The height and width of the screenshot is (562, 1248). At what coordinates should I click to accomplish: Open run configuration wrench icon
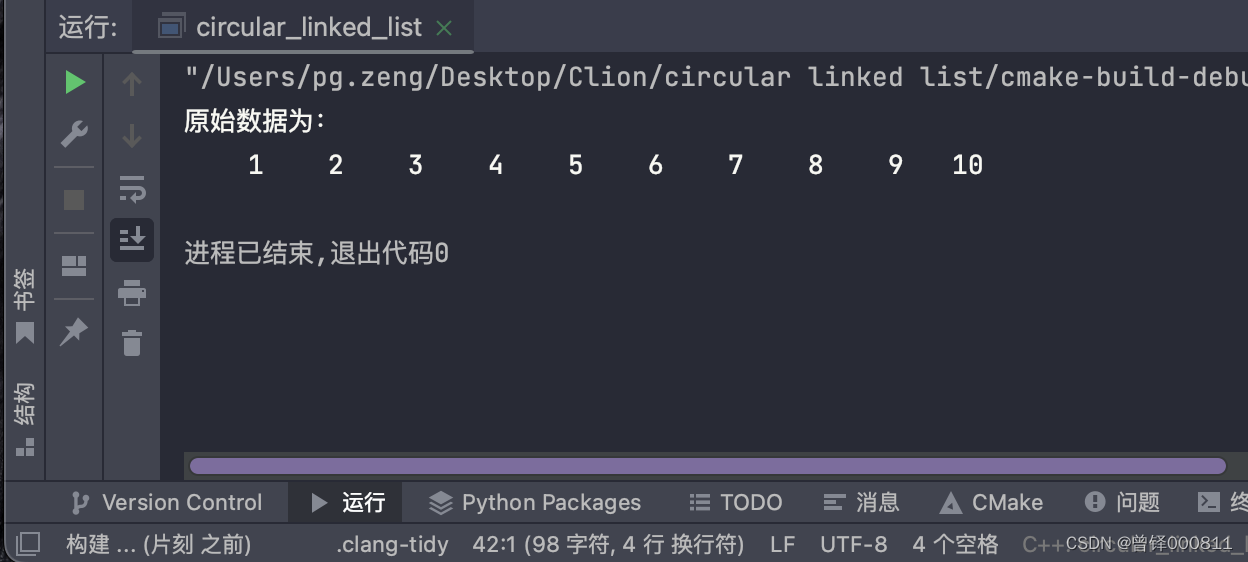[x=75, y=134]
